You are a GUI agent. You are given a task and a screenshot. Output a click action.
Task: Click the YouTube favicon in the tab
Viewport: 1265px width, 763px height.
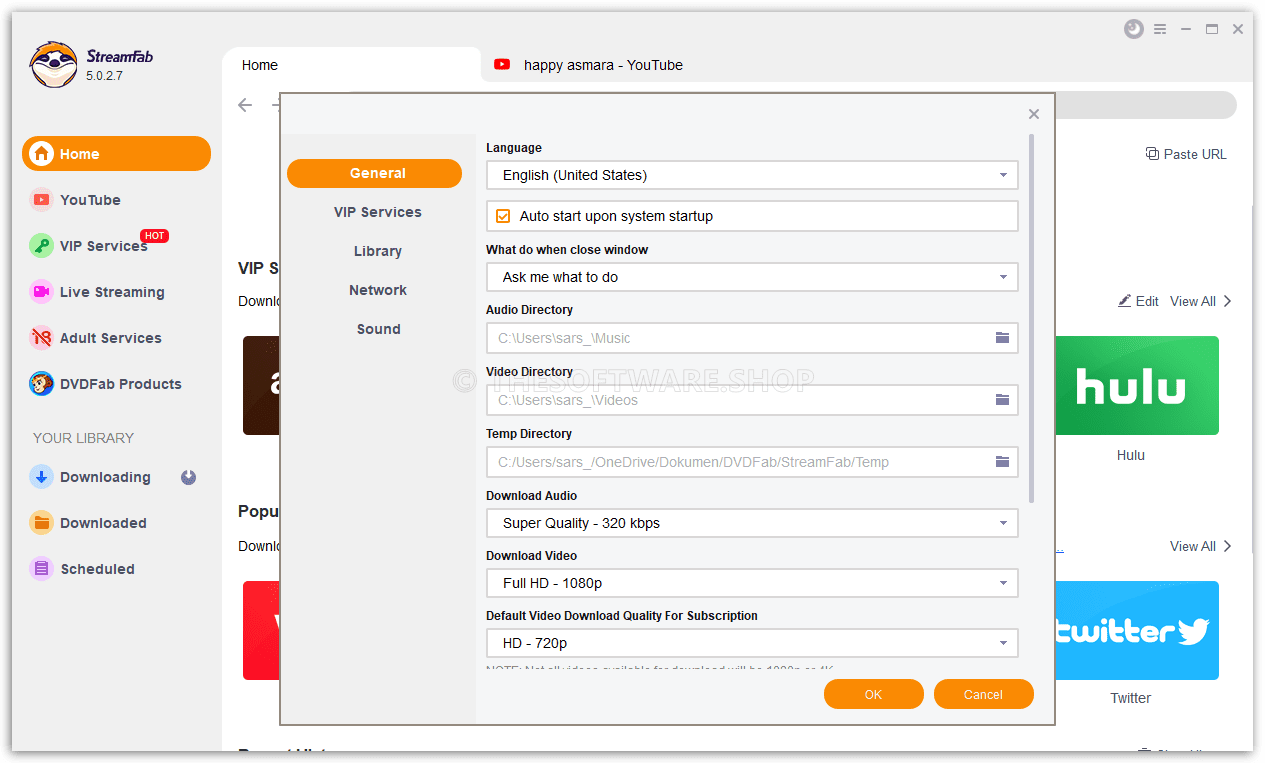tap(502, 65)
